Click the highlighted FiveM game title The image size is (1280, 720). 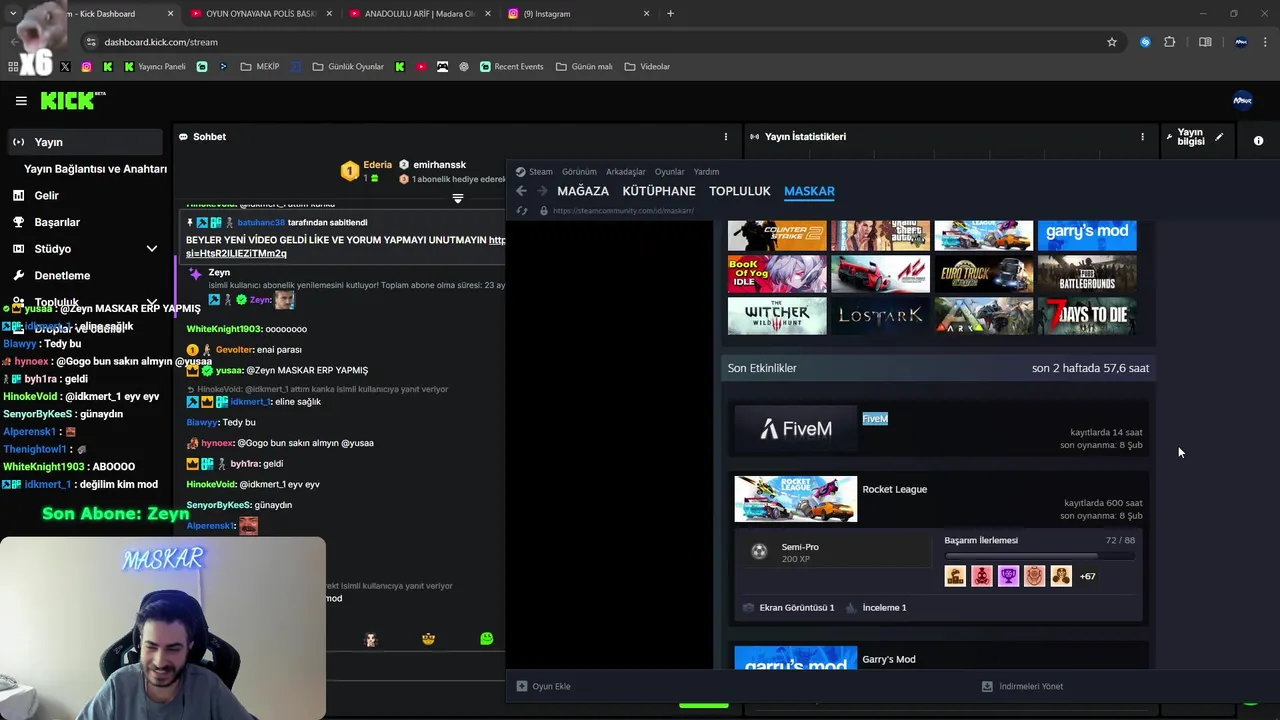click(x=875, y=419)
